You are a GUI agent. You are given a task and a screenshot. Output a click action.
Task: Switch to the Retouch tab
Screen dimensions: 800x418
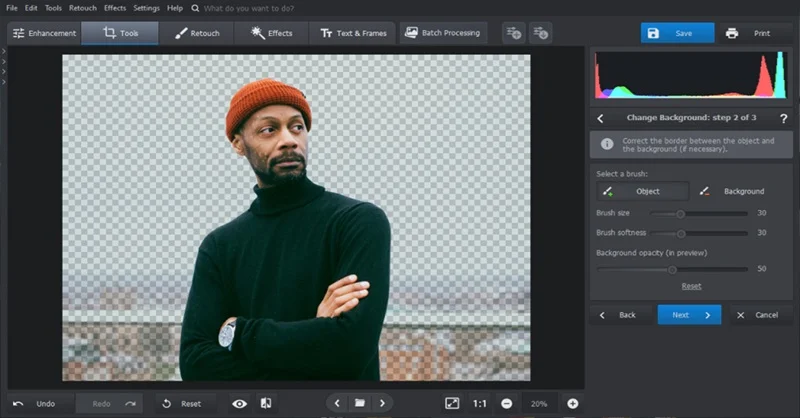(197, 33)
